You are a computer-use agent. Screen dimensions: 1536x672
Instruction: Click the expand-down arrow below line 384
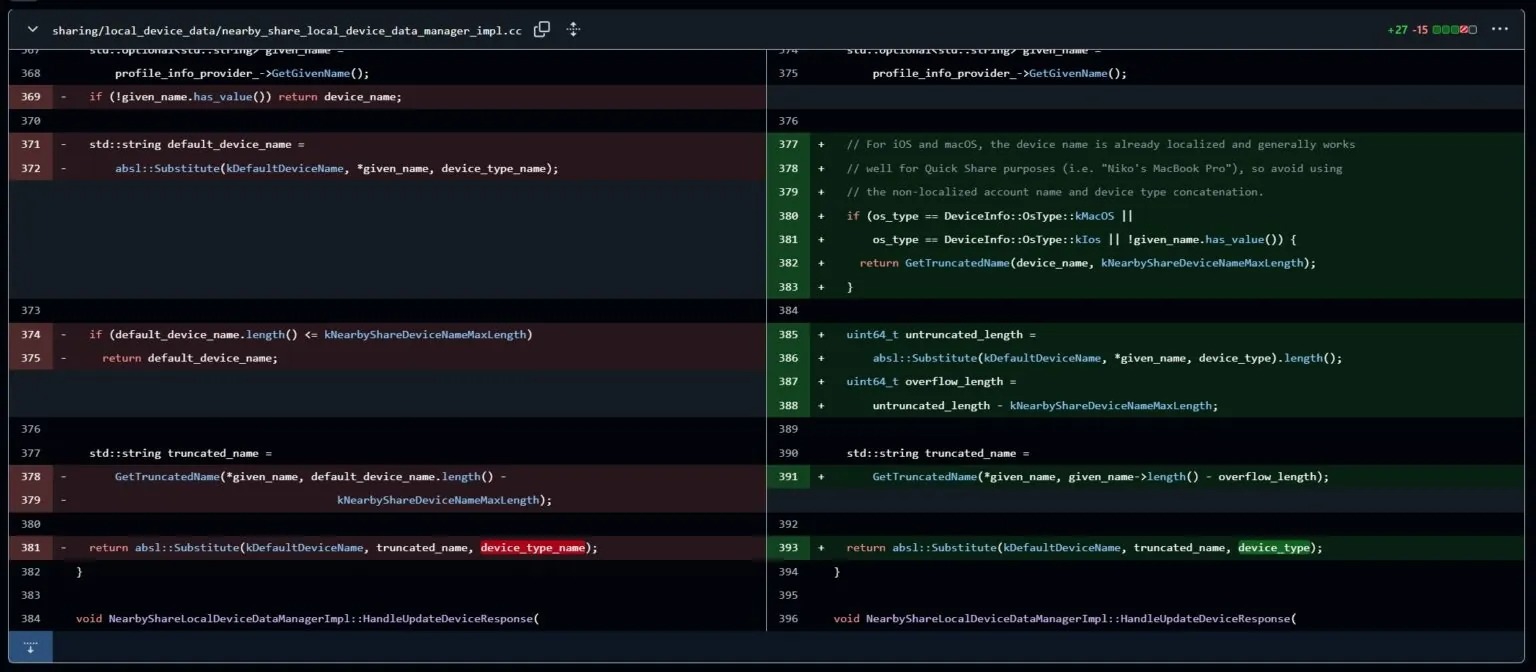30,647
